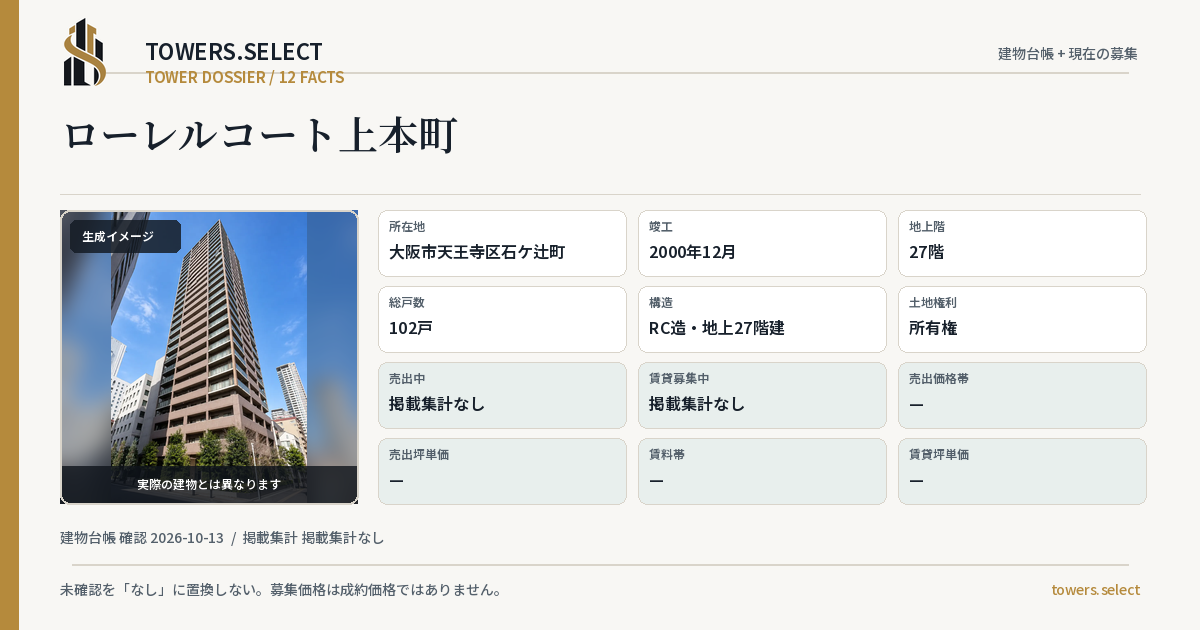Screen dimensions: 1200x630
Task: Select the 土地権利 card showing 所有権
Action: (x=1022, y=319)
